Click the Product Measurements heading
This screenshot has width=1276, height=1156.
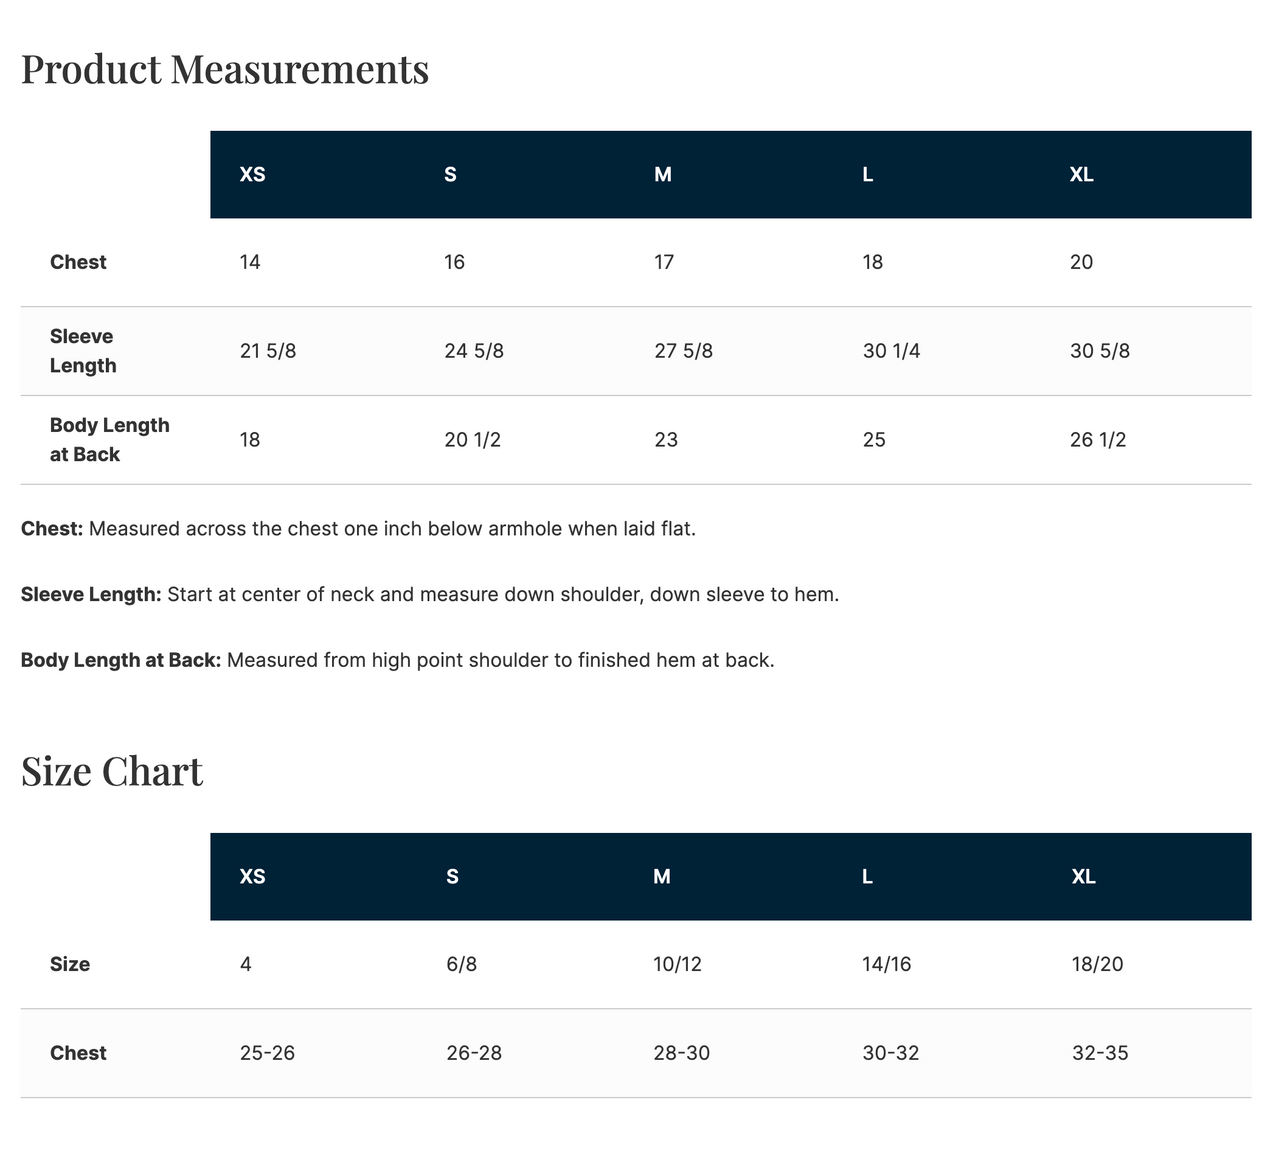coord(225,70)
